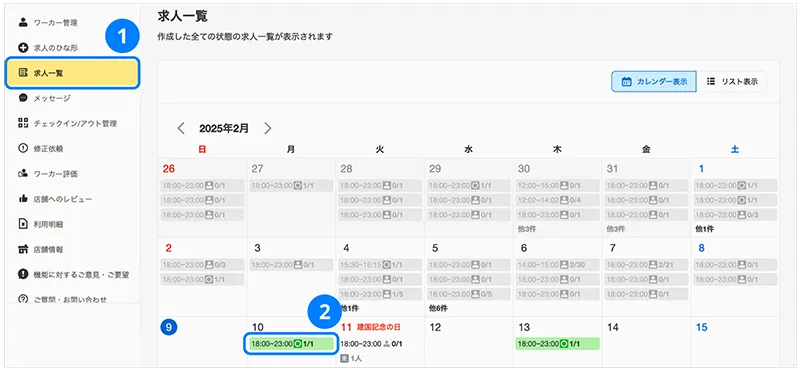Click the document icon beside 利用明細

(x=22, y=224)
